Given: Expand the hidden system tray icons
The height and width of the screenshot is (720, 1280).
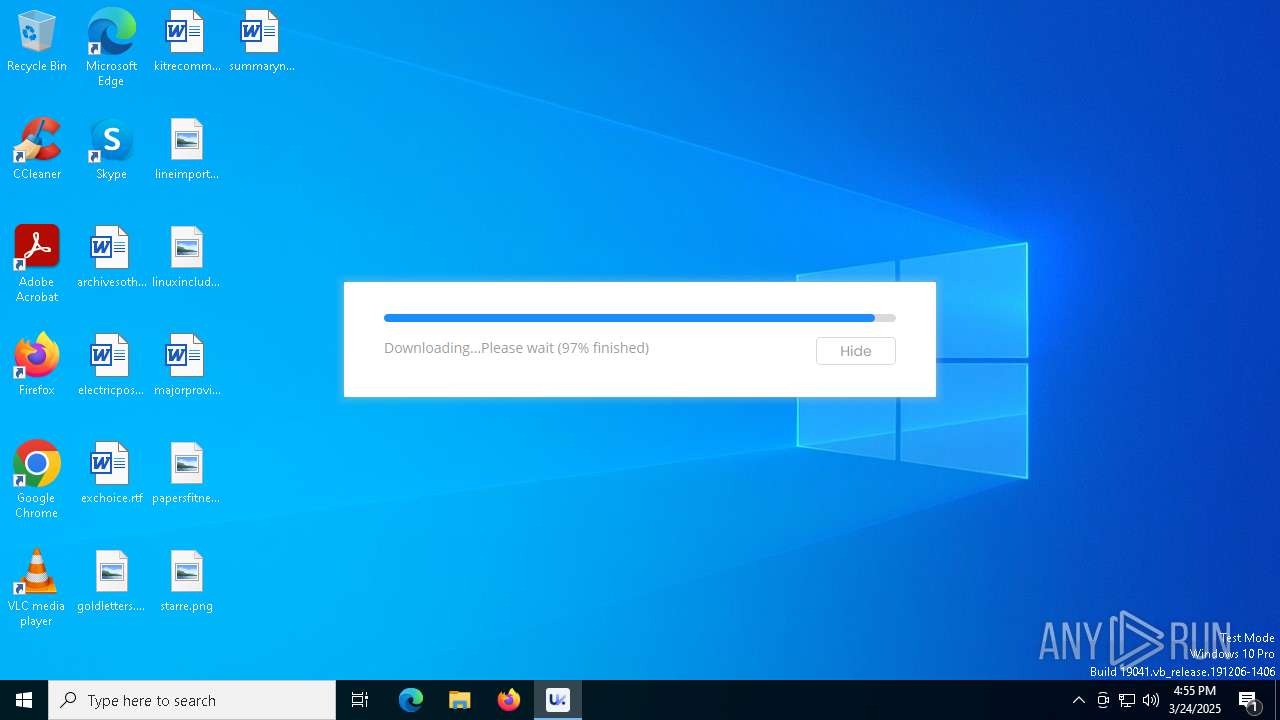Looking at the screenshot, I should (1079, 700).
